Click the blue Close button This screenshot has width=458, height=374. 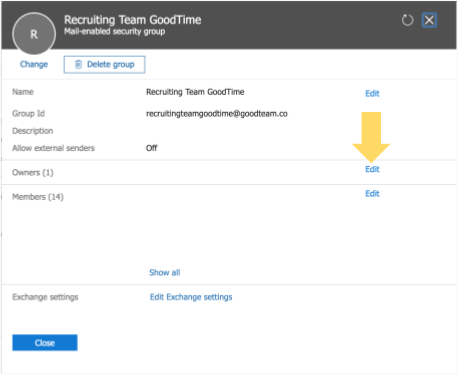coord(45,343)
